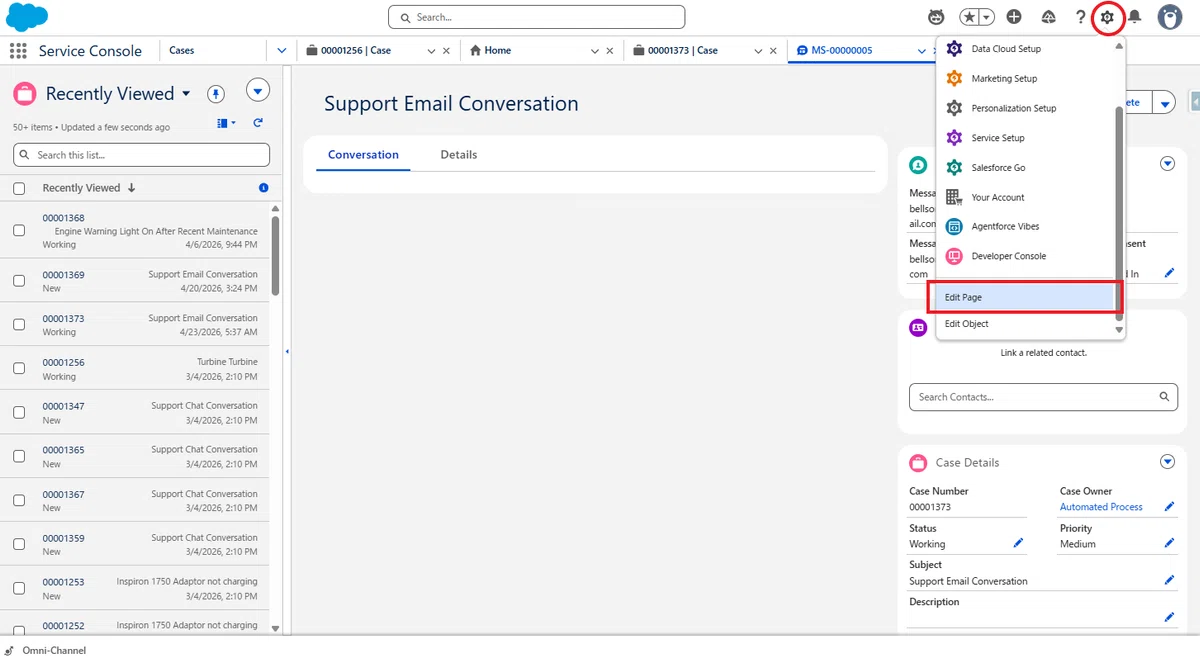Sort by Recently Viewed column header
Screen dimensions: 1200x663
click(x=89, y=188)
